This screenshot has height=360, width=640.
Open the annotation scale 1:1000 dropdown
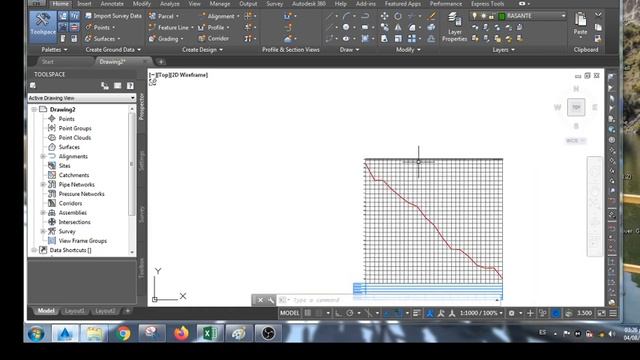[481, 313]
